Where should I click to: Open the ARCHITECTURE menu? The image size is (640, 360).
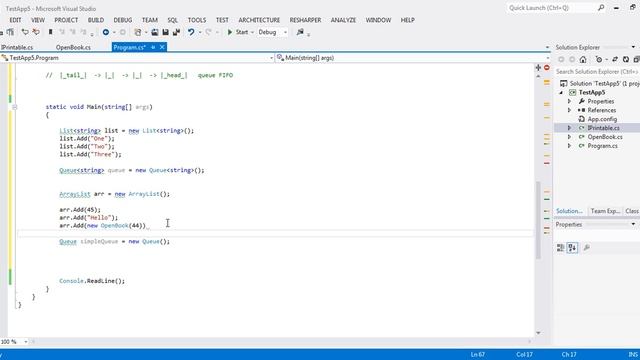(x=259, y=20)
